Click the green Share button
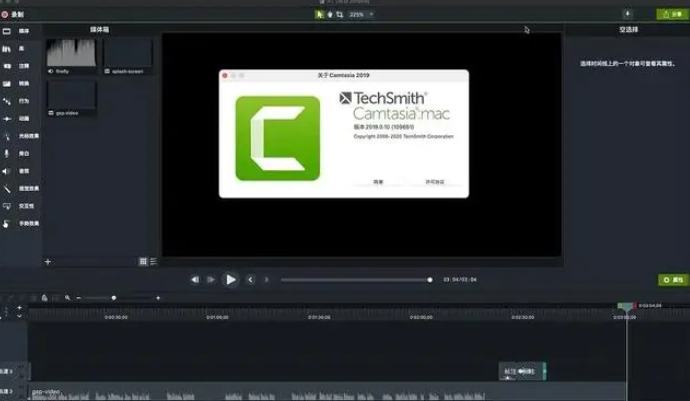690x401 pixels. (671, 14)
